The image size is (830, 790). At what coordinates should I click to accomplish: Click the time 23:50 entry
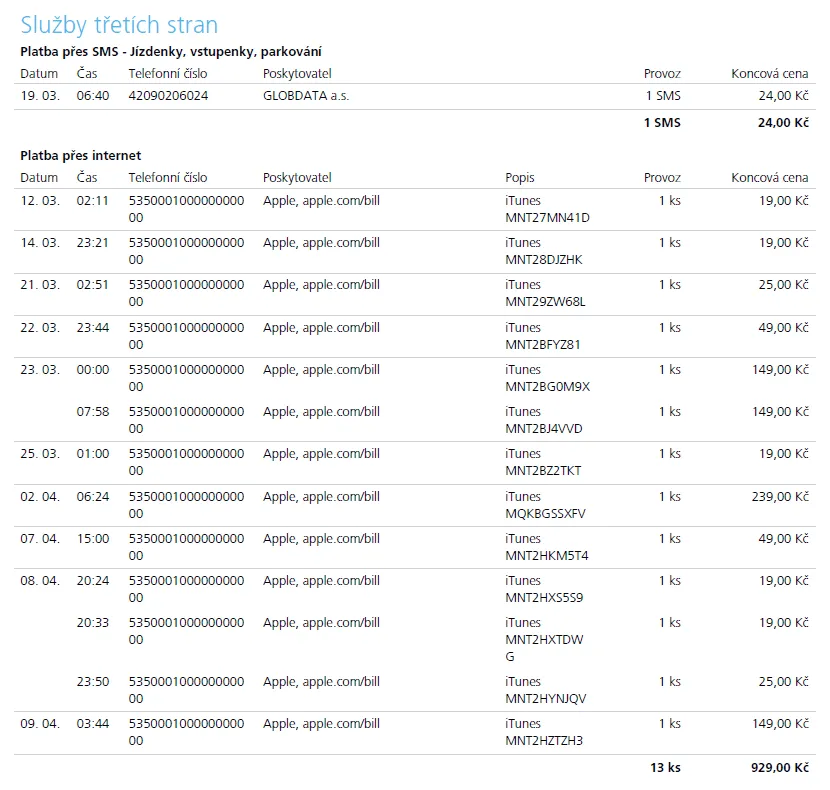coord(93,682)
